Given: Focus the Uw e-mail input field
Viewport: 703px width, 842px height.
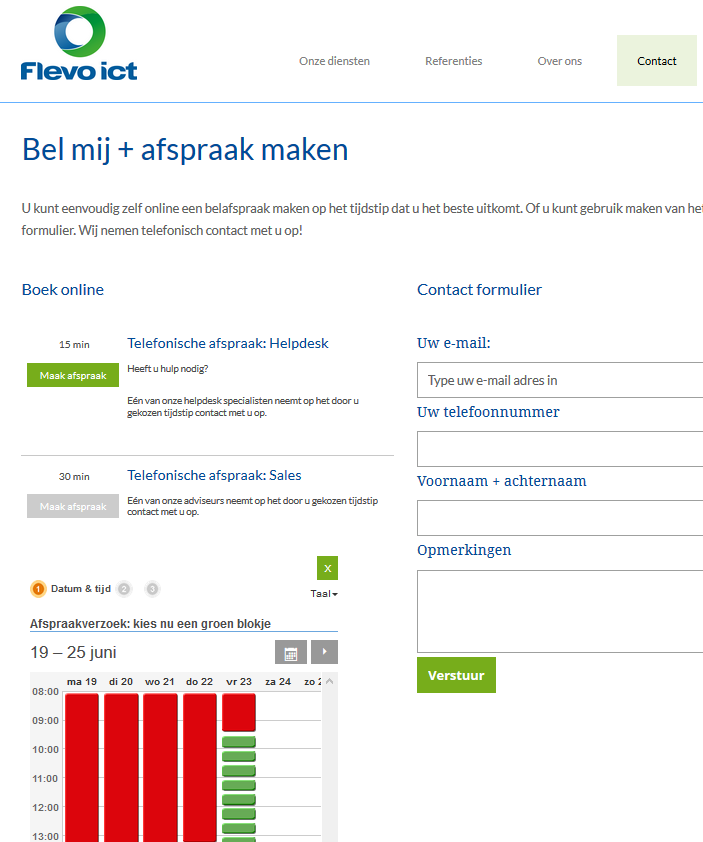Looking at the screenshot, I should (x=560, y=380).
